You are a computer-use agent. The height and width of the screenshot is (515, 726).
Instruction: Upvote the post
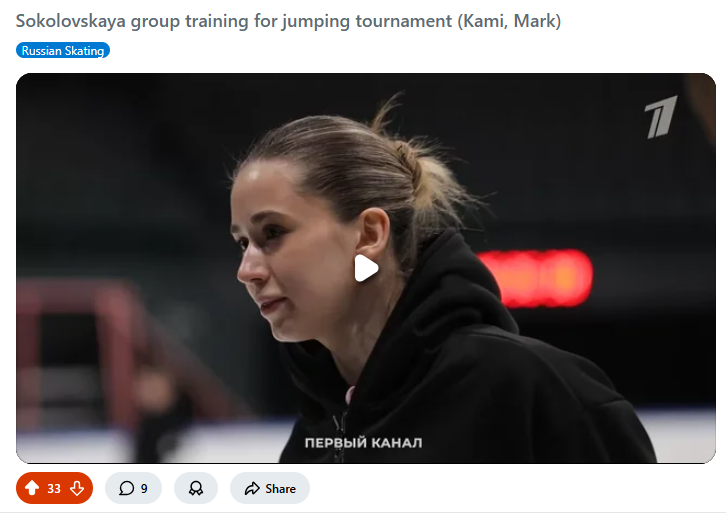click(x=32, y=488)
